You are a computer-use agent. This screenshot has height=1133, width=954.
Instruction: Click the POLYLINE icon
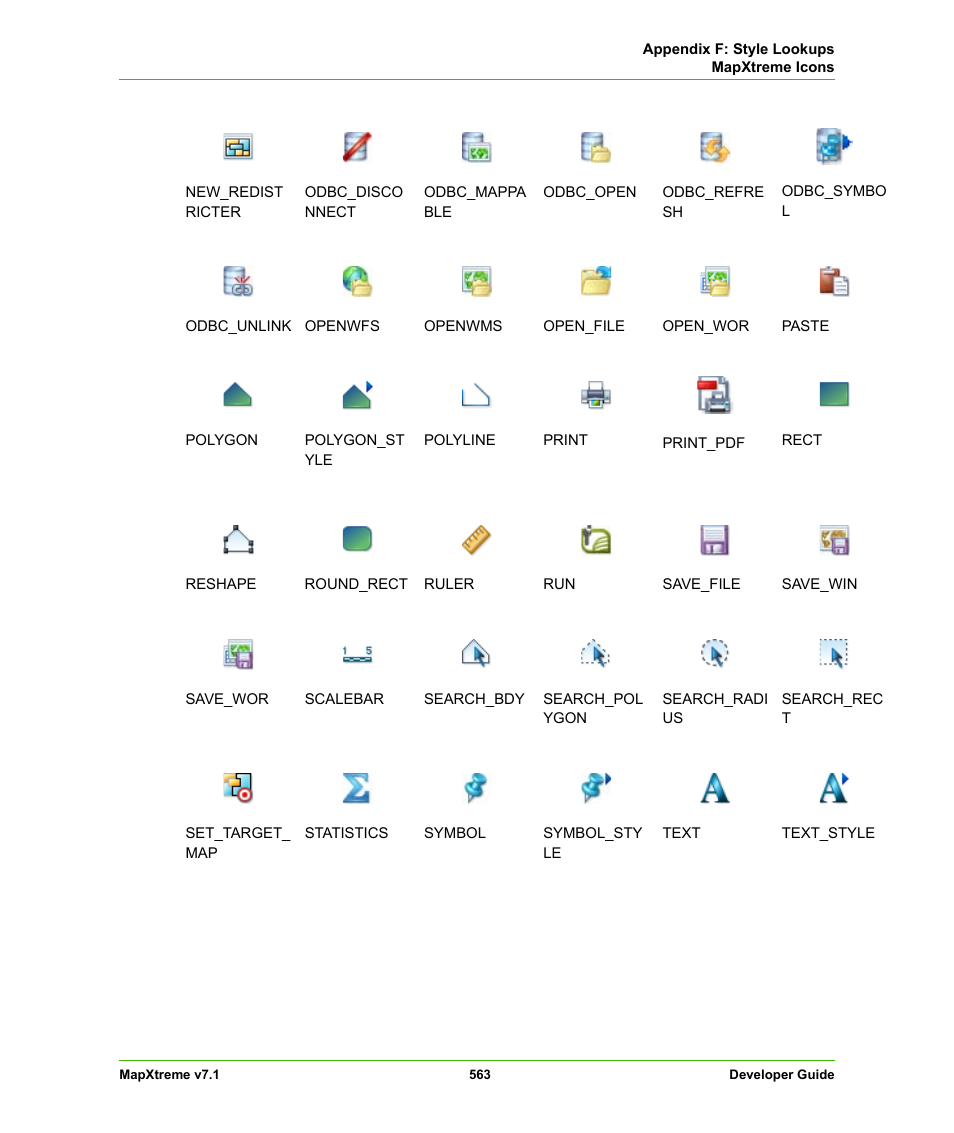476,395
